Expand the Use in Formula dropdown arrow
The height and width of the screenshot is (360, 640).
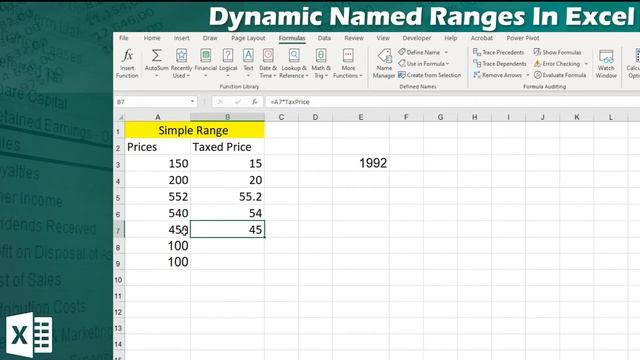[x=448, y=64]
